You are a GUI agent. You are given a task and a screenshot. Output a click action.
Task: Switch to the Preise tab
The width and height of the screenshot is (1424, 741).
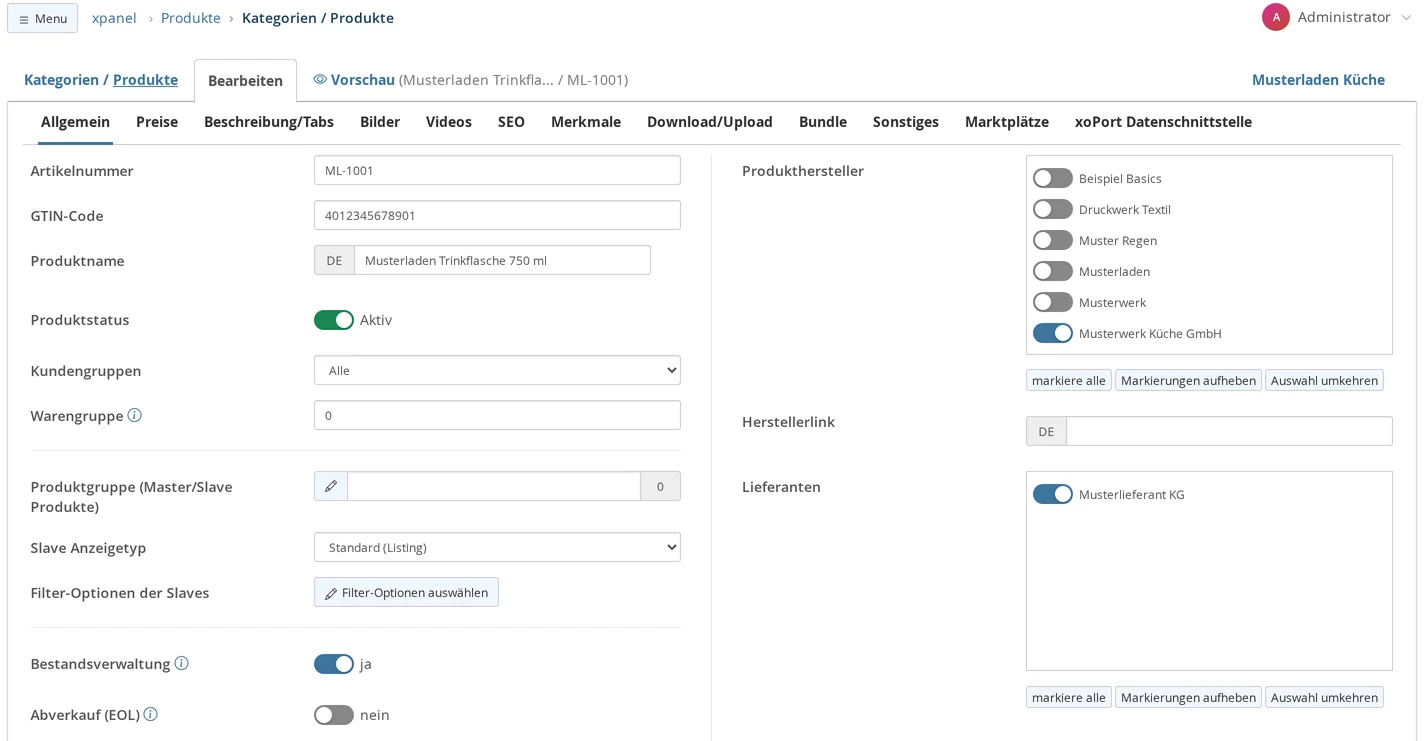pyautogui.click(x=157, y=122)
